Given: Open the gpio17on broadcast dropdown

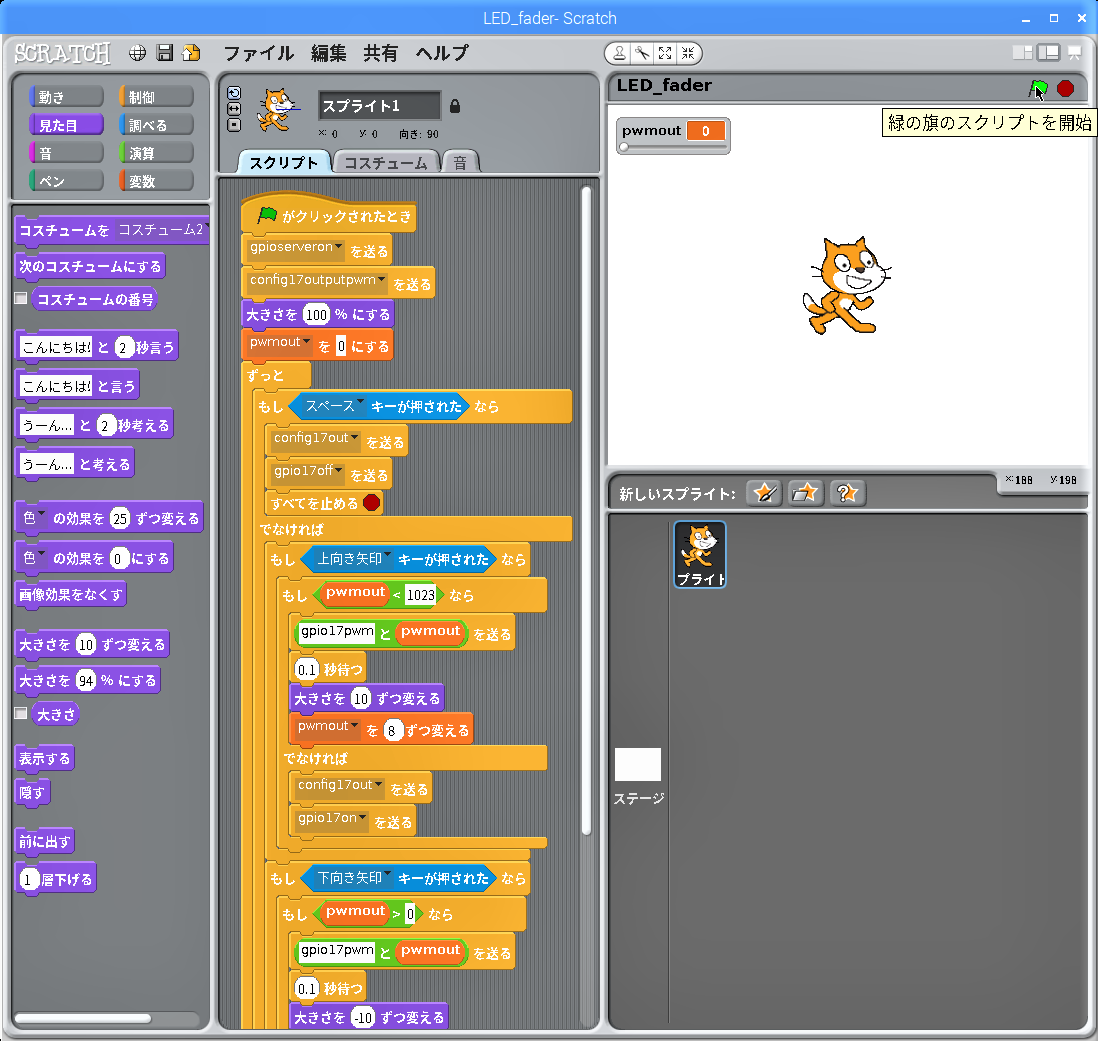Looking at the screenshot, I should tap(363, 818).
